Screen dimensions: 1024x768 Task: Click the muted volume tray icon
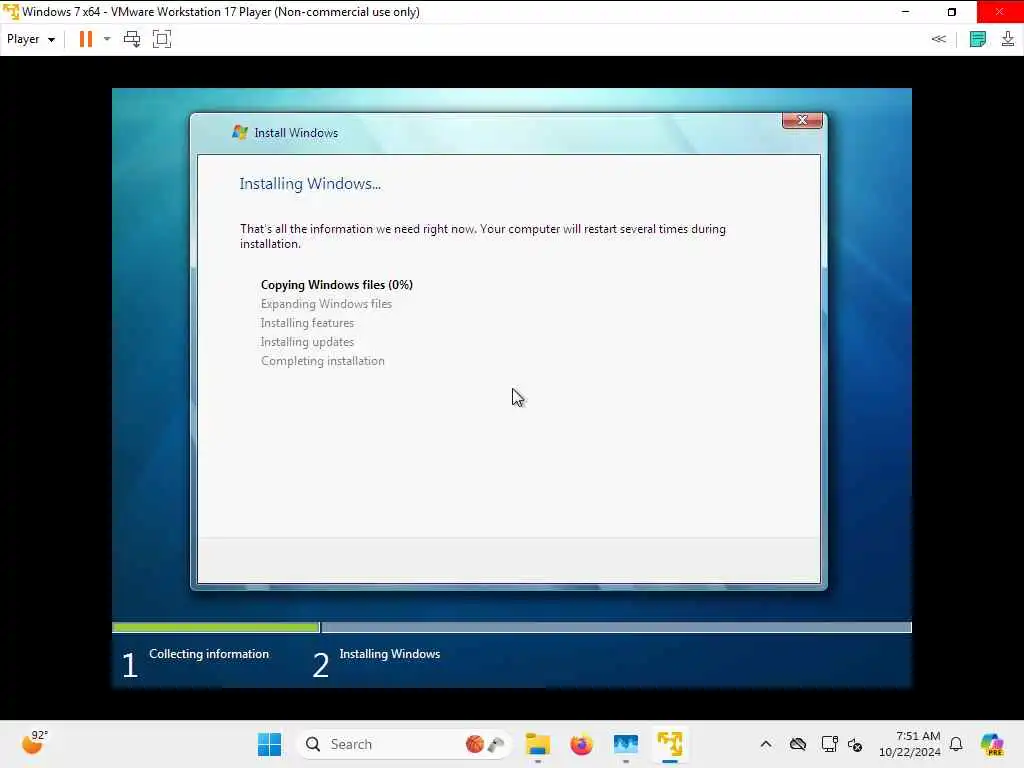point(855,744)
